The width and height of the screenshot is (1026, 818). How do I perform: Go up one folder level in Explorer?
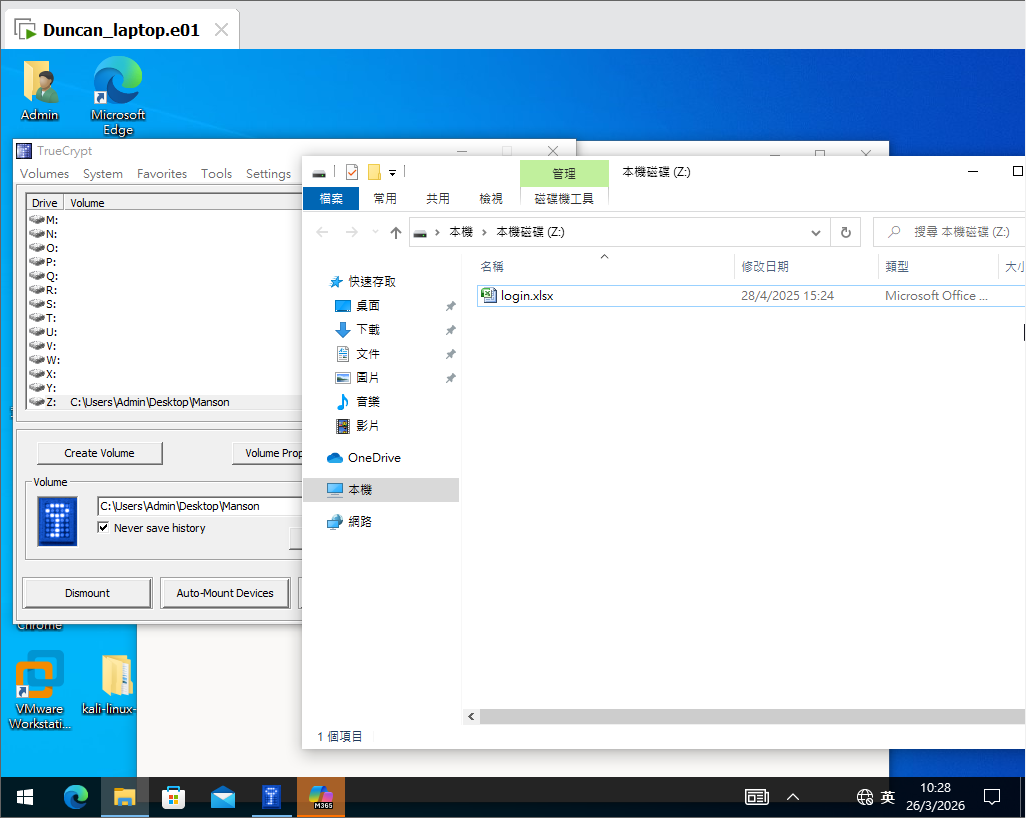click(395, 232)
